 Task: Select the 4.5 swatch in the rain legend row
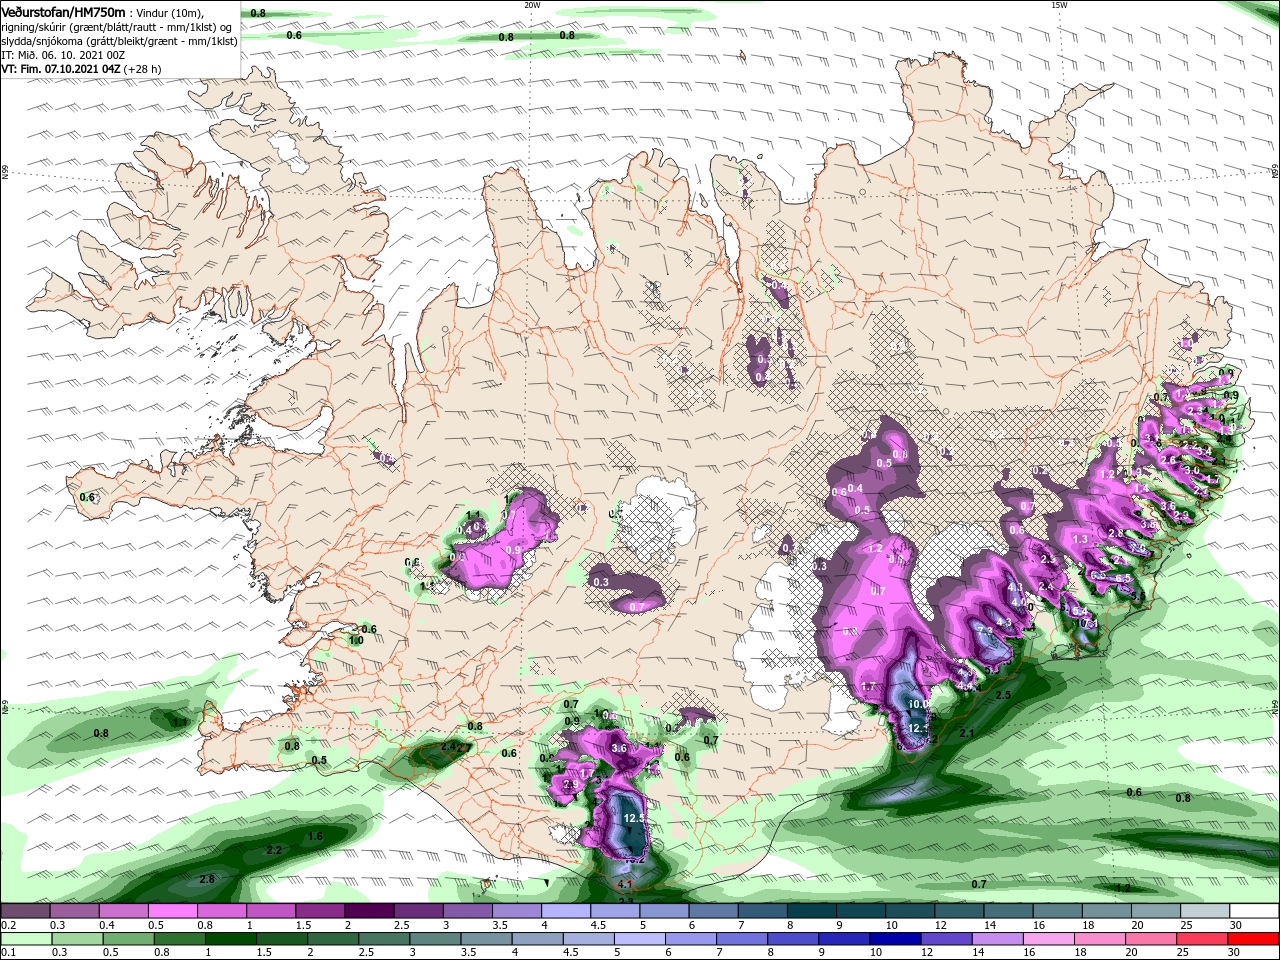(589, 939)
